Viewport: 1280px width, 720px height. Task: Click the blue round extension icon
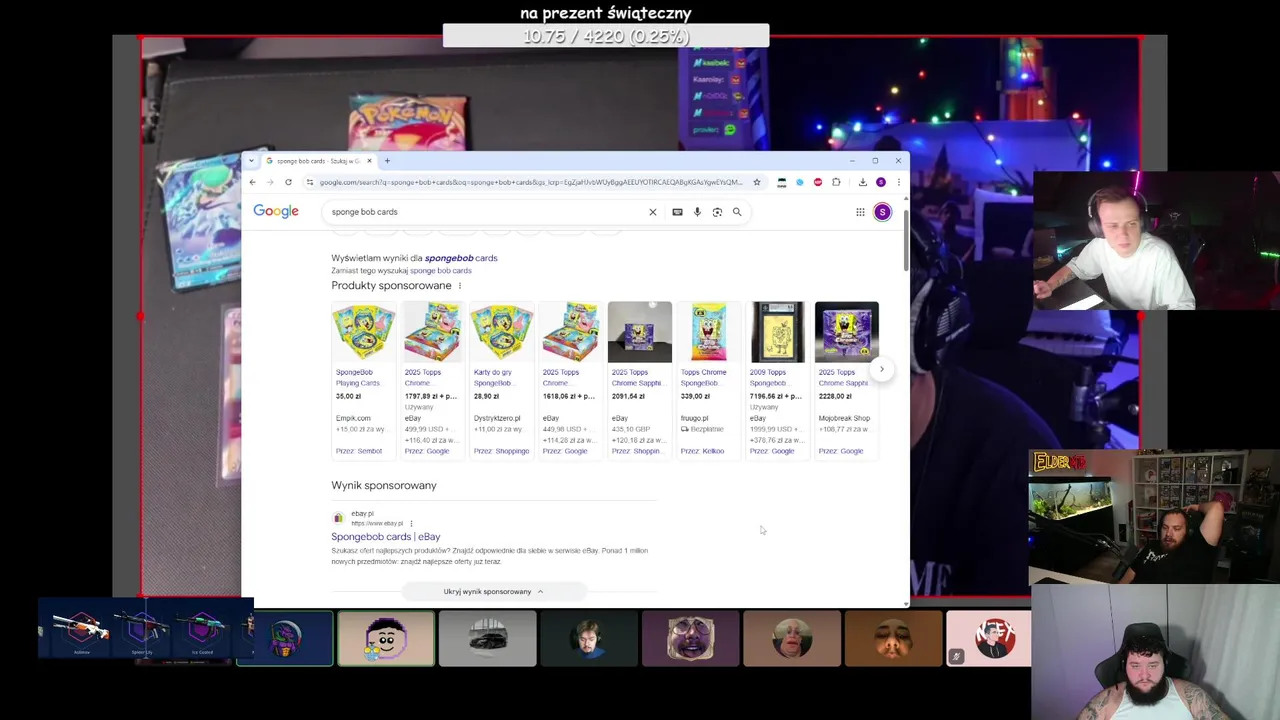coord(800,182)
